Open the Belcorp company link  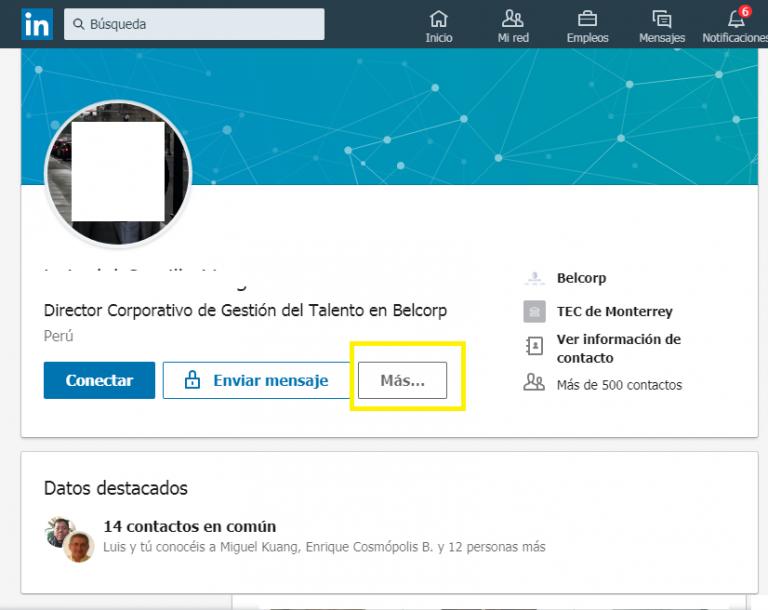581,278
